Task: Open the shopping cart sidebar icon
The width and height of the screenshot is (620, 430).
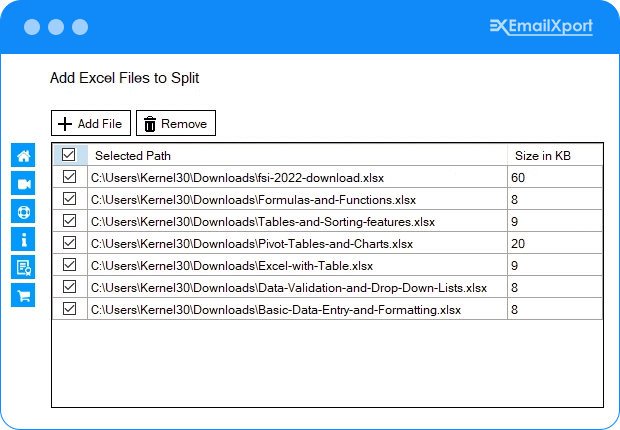Action: (23, 295)
